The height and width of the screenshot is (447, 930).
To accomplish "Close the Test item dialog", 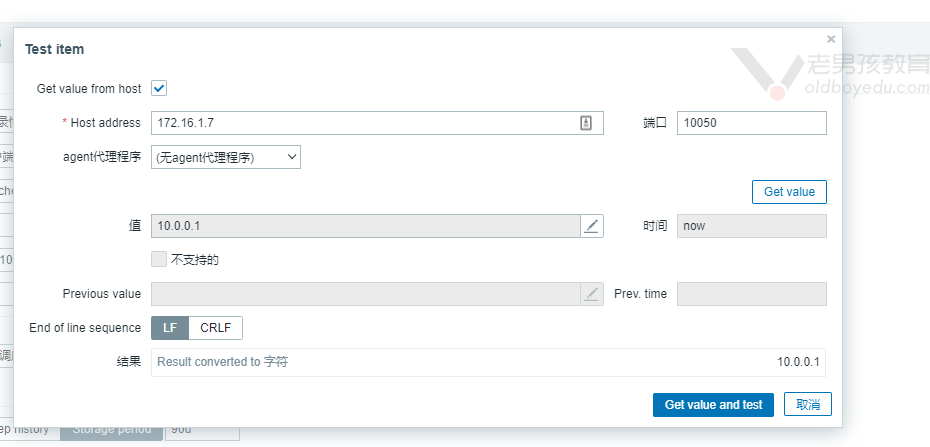I will (x=831, y=39).
